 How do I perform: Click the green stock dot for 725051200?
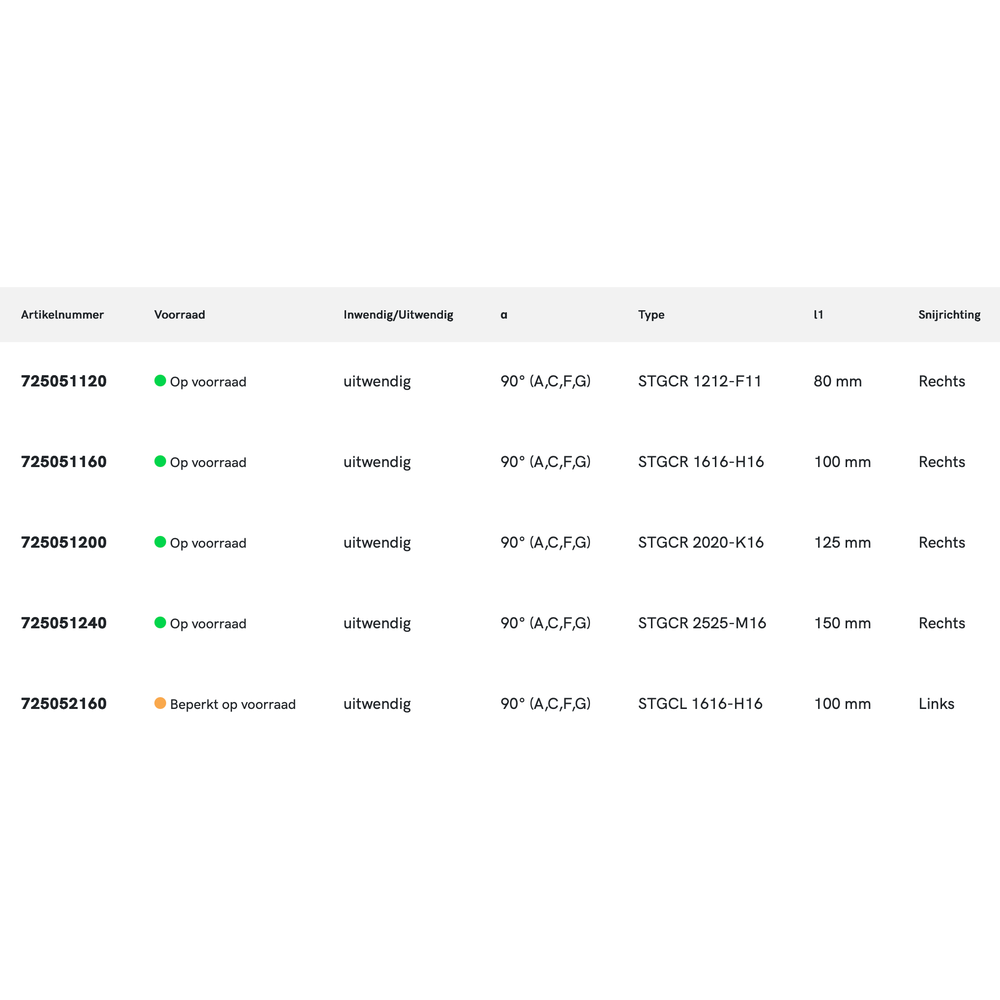pos(160,542)
